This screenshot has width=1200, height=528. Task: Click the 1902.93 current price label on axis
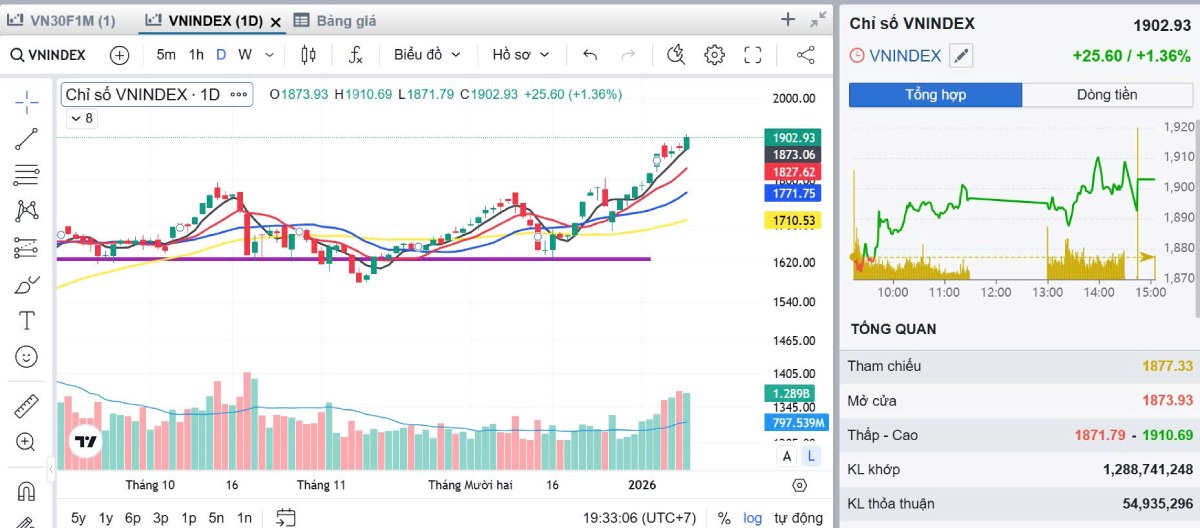(792, 137)
